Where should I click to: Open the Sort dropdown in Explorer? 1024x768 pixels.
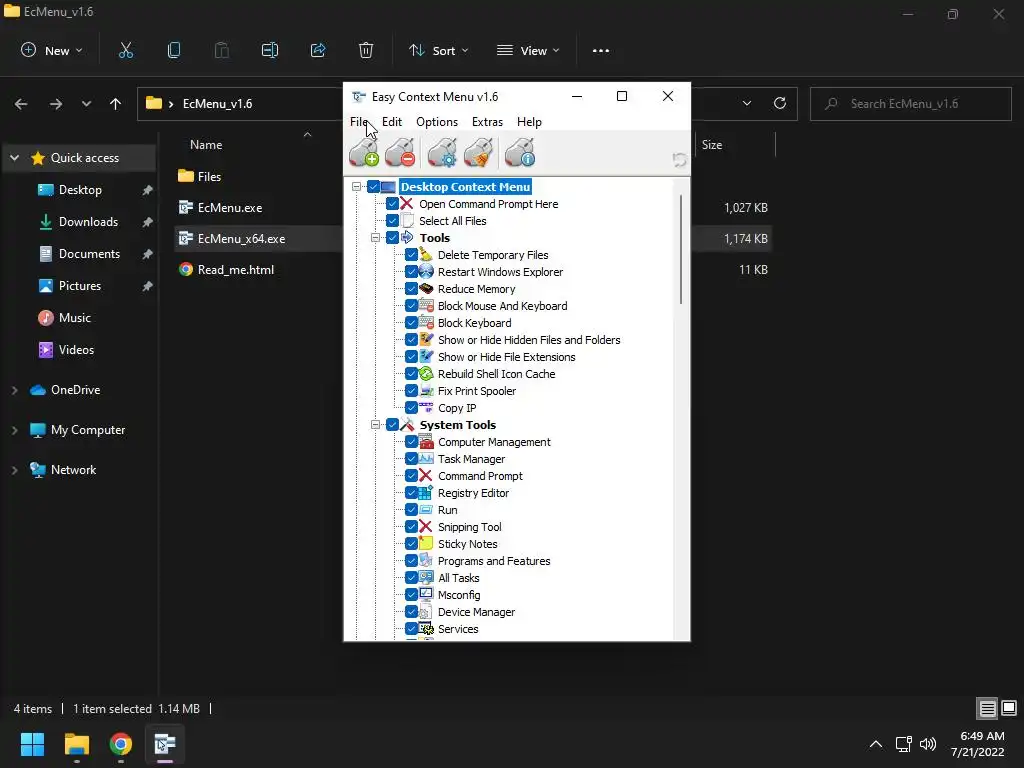439,50
